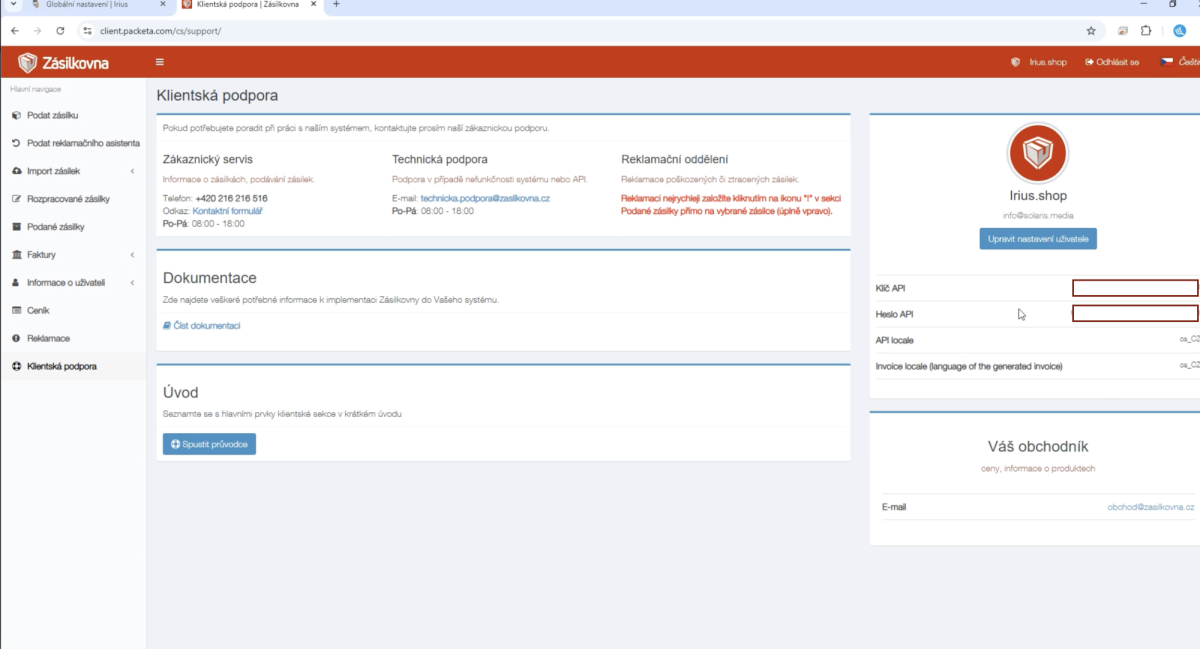Click the Klíč API value field

tap(1135, 288)
